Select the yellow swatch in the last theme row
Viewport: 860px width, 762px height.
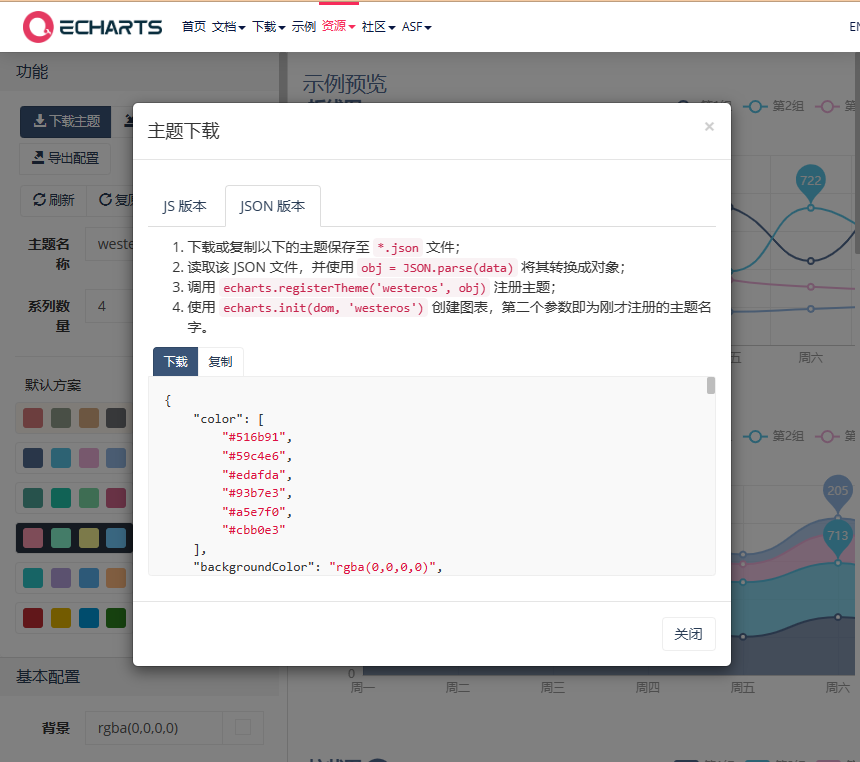(61, 618)
